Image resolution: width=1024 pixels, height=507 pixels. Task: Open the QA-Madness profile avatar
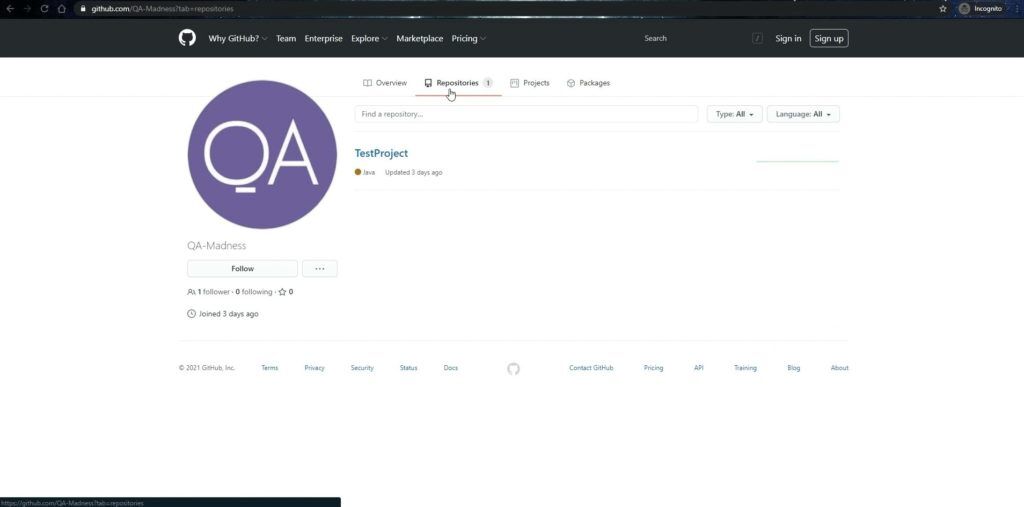point(262,154)
